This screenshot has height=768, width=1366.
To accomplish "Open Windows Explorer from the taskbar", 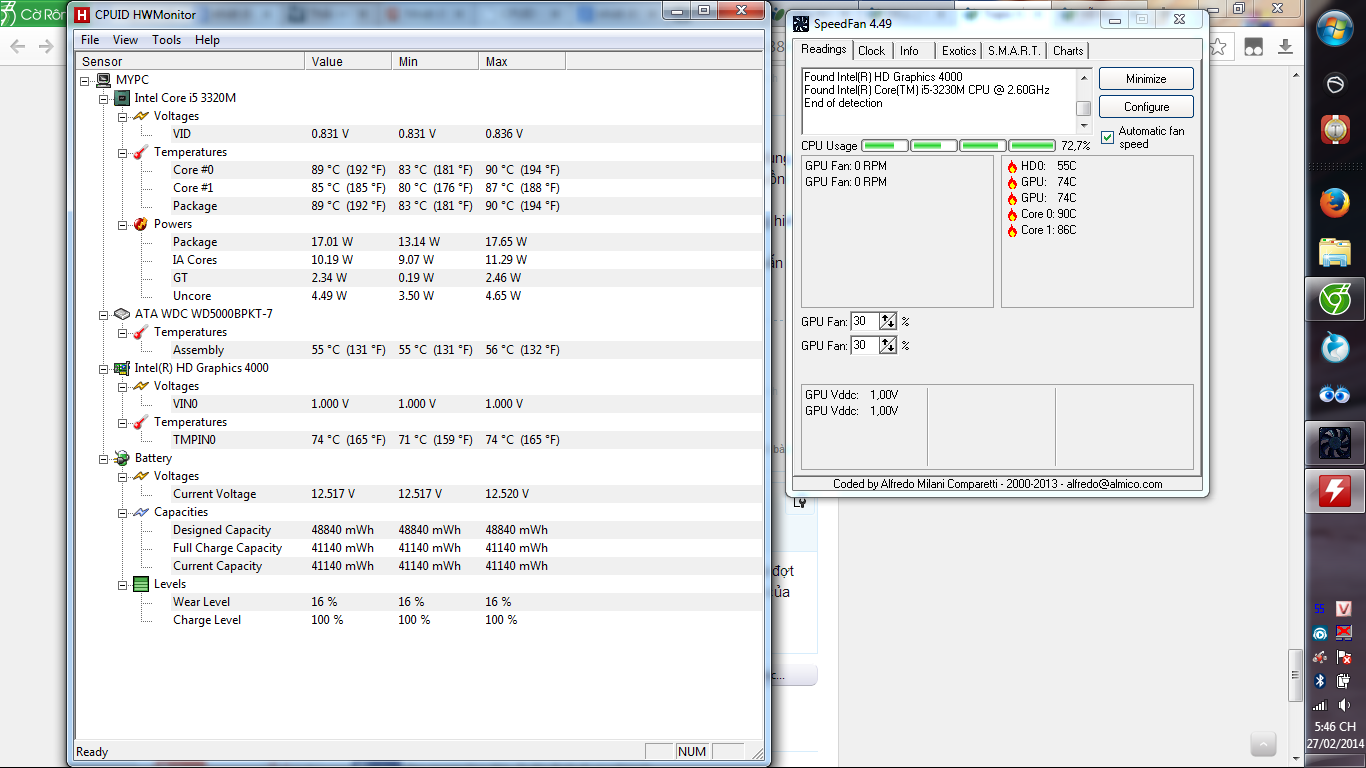I will 1335,252.
